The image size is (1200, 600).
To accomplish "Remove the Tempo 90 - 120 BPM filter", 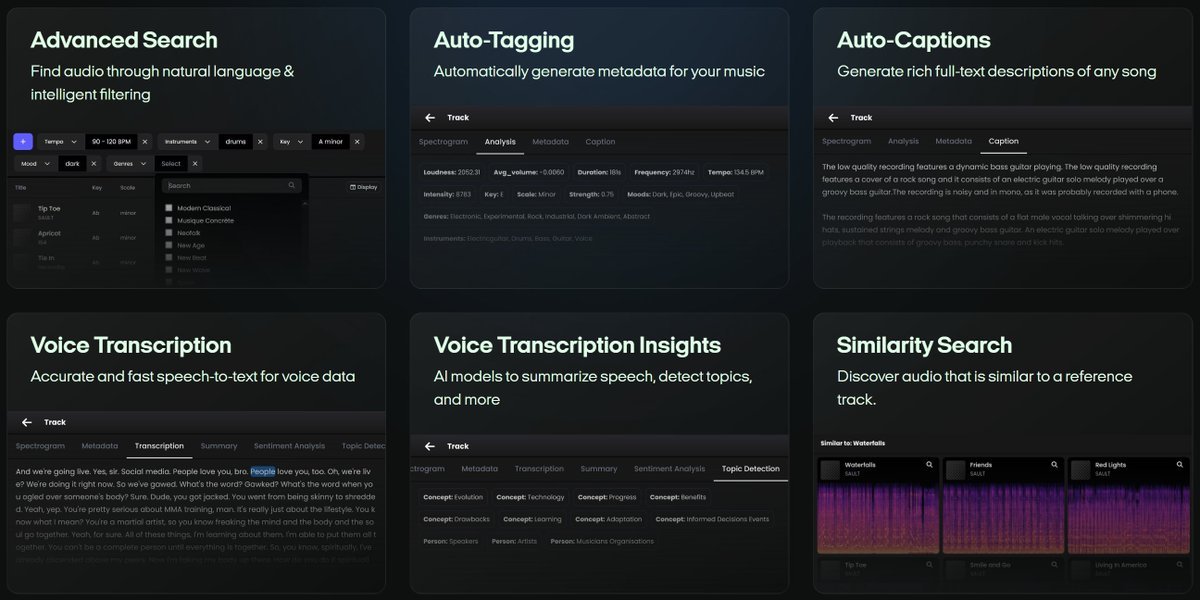I will (145, 142).
